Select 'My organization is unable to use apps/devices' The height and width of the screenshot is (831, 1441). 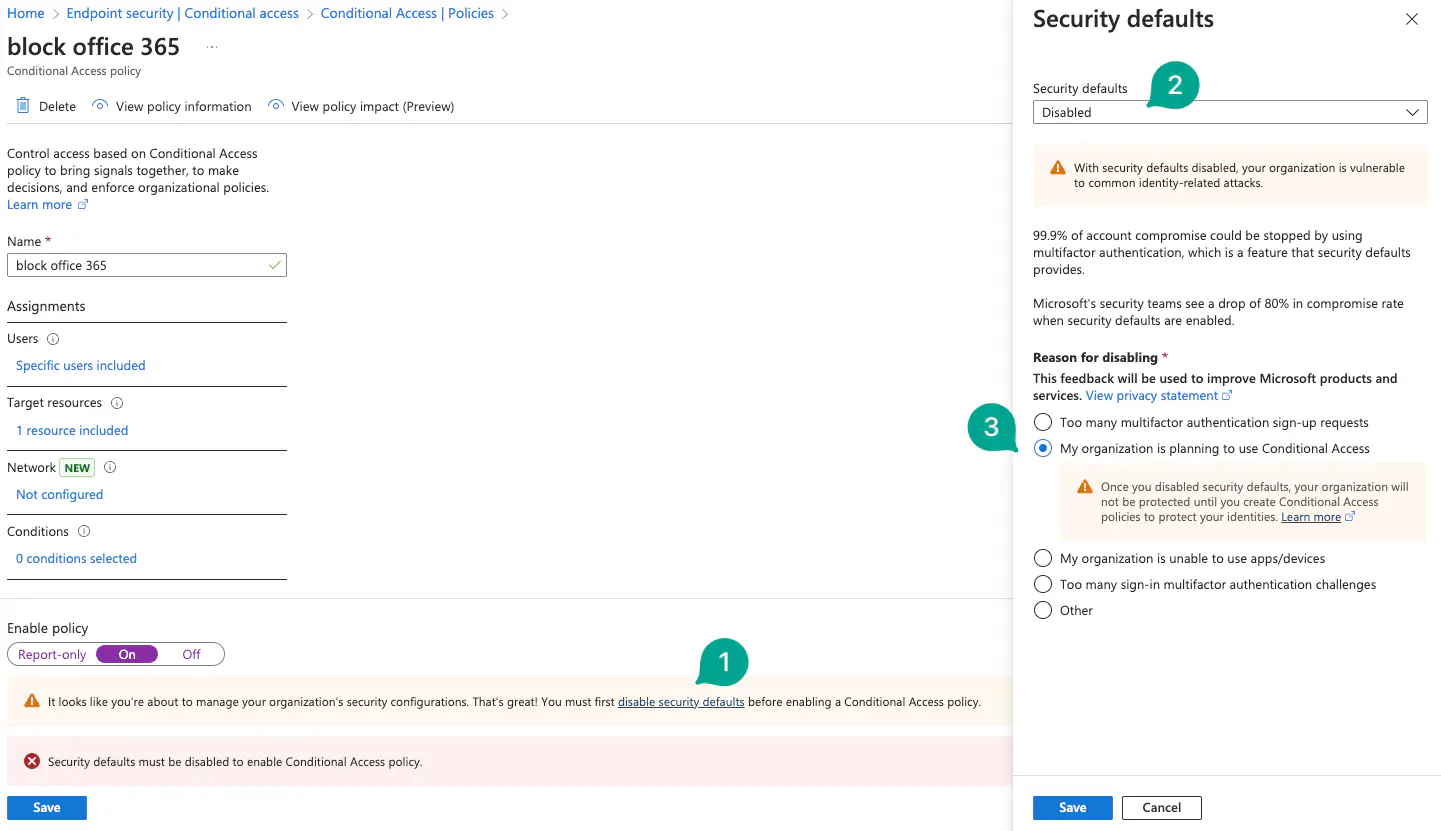pyautogui.click(x=1043, y=558)
